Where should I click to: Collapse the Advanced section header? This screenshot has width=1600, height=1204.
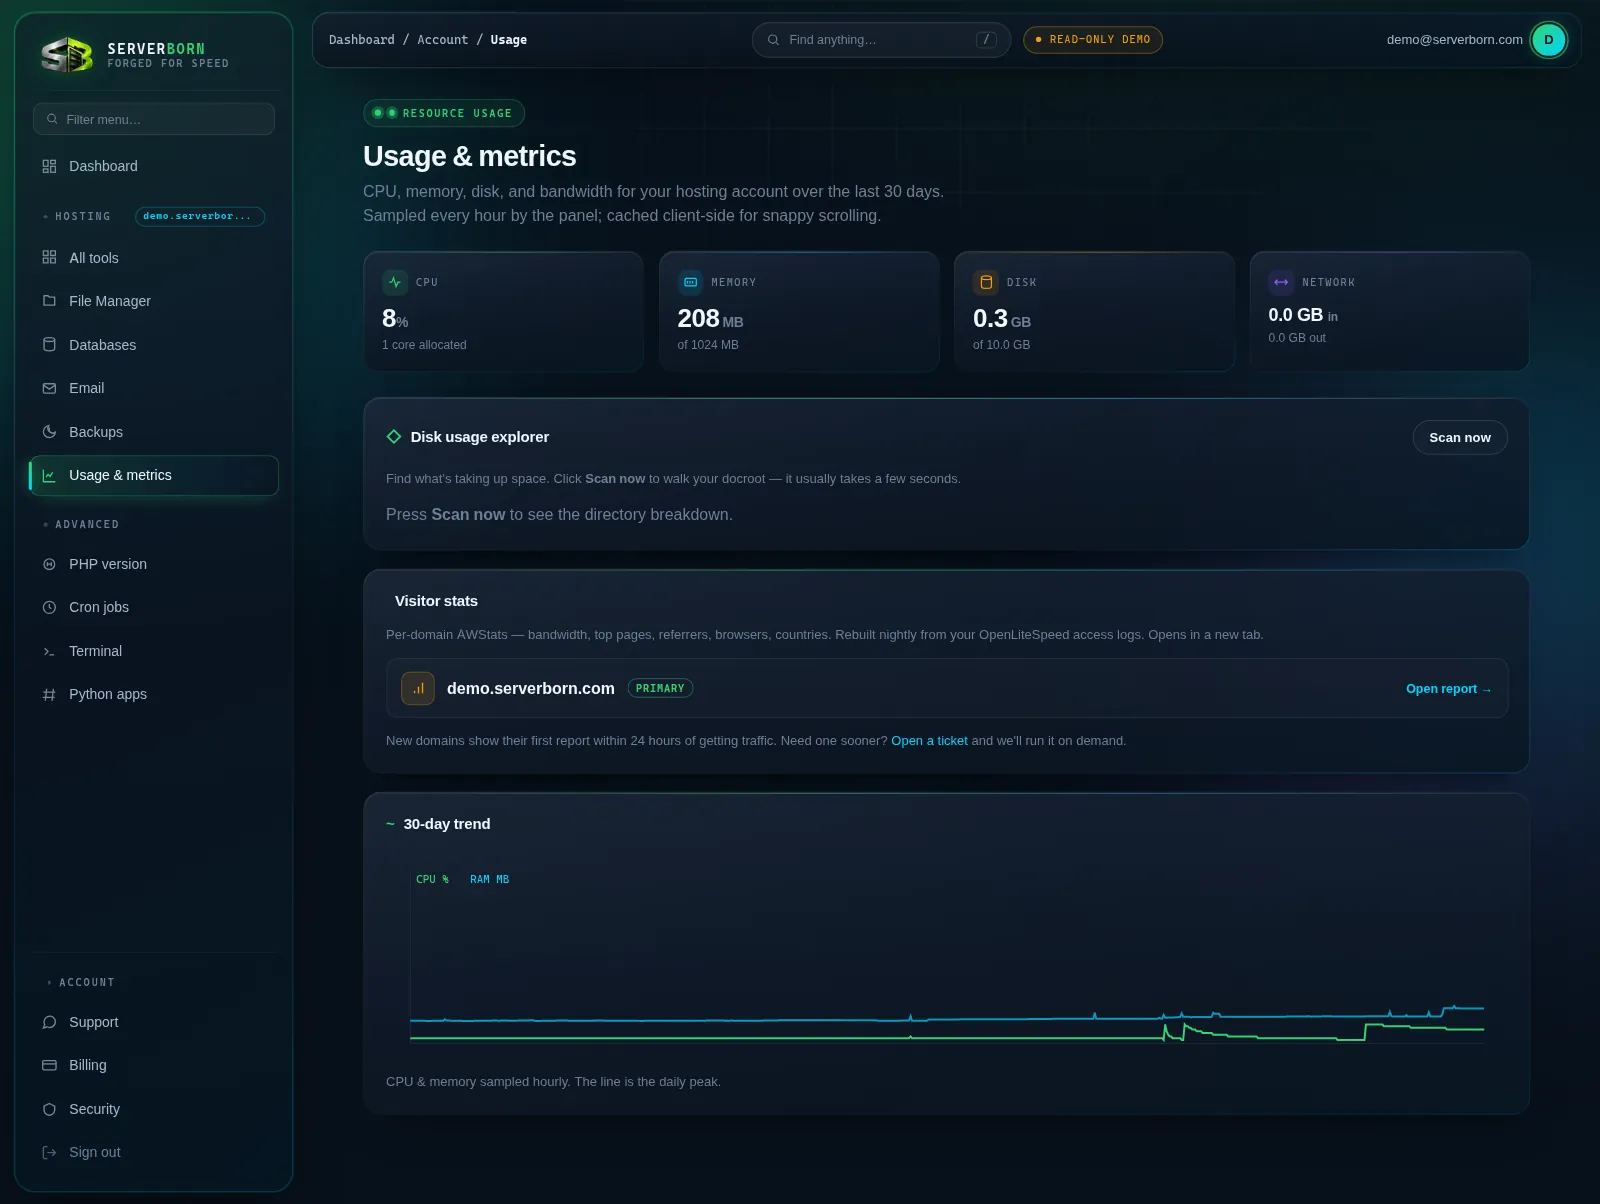[x=81, y=524]
